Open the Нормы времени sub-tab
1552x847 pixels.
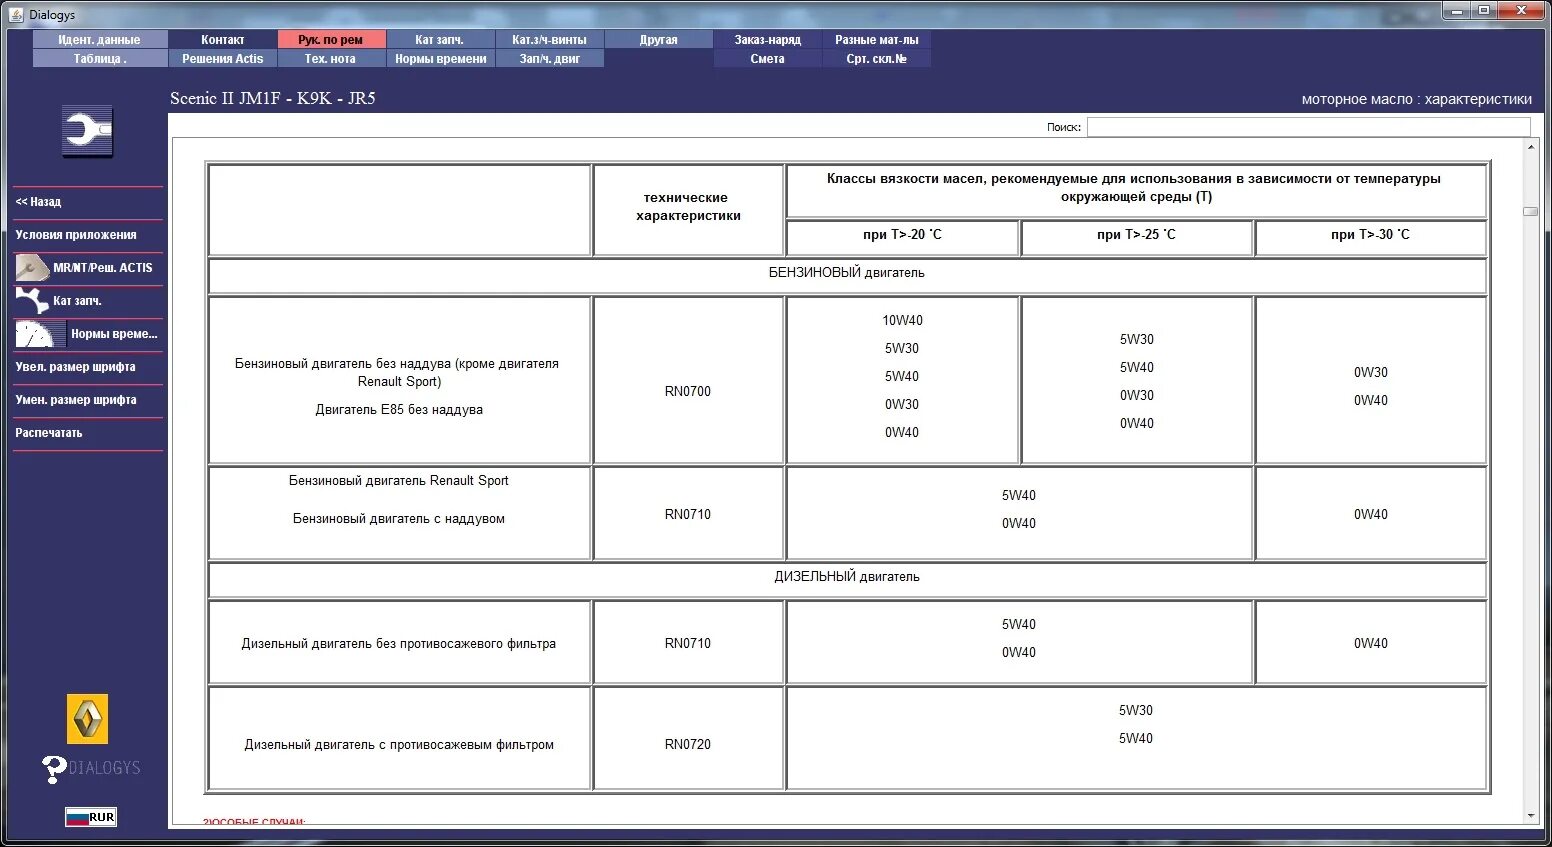[439, 59]
